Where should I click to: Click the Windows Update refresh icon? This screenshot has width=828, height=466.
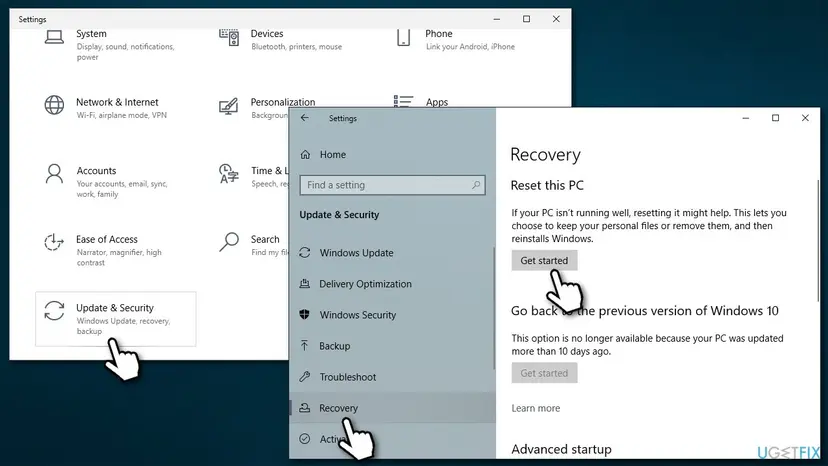(305, 253)
